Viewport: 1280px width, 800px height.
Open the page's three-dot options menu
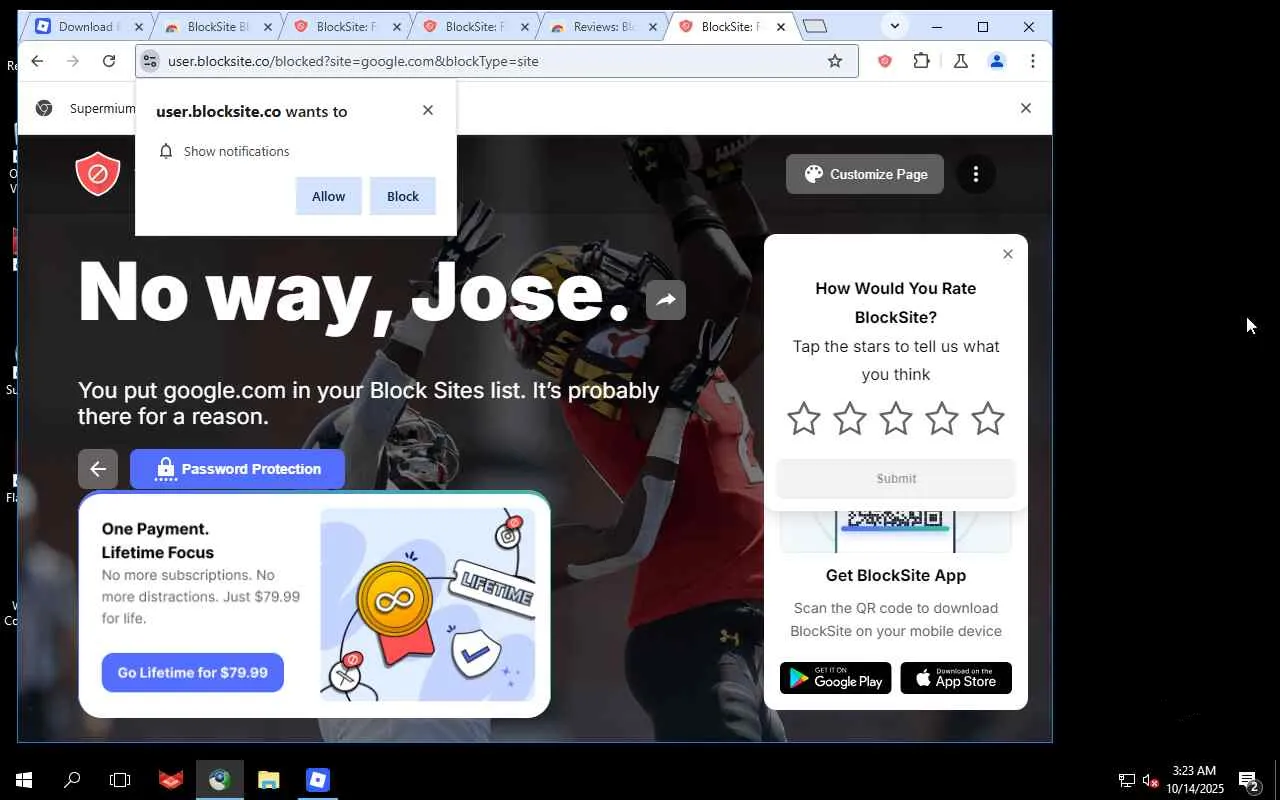(976, 174)
